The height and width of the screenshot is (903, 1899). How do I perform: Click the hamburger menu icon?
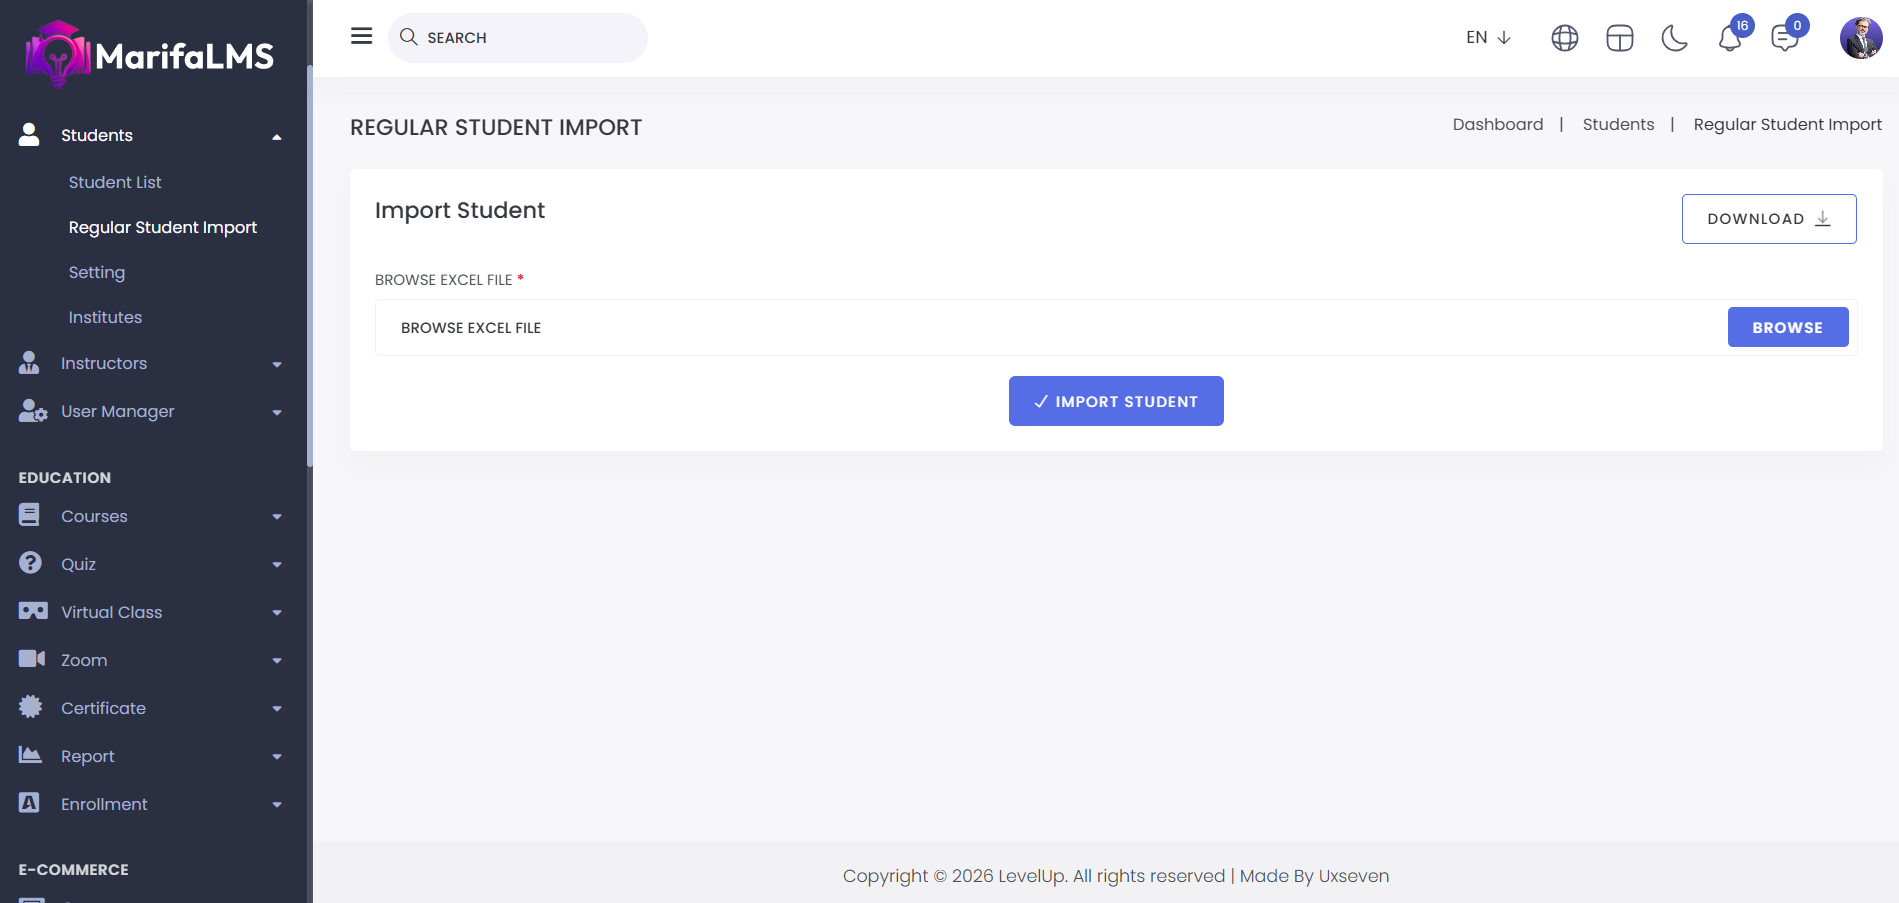pyautogui.click(x=361, y=37)
